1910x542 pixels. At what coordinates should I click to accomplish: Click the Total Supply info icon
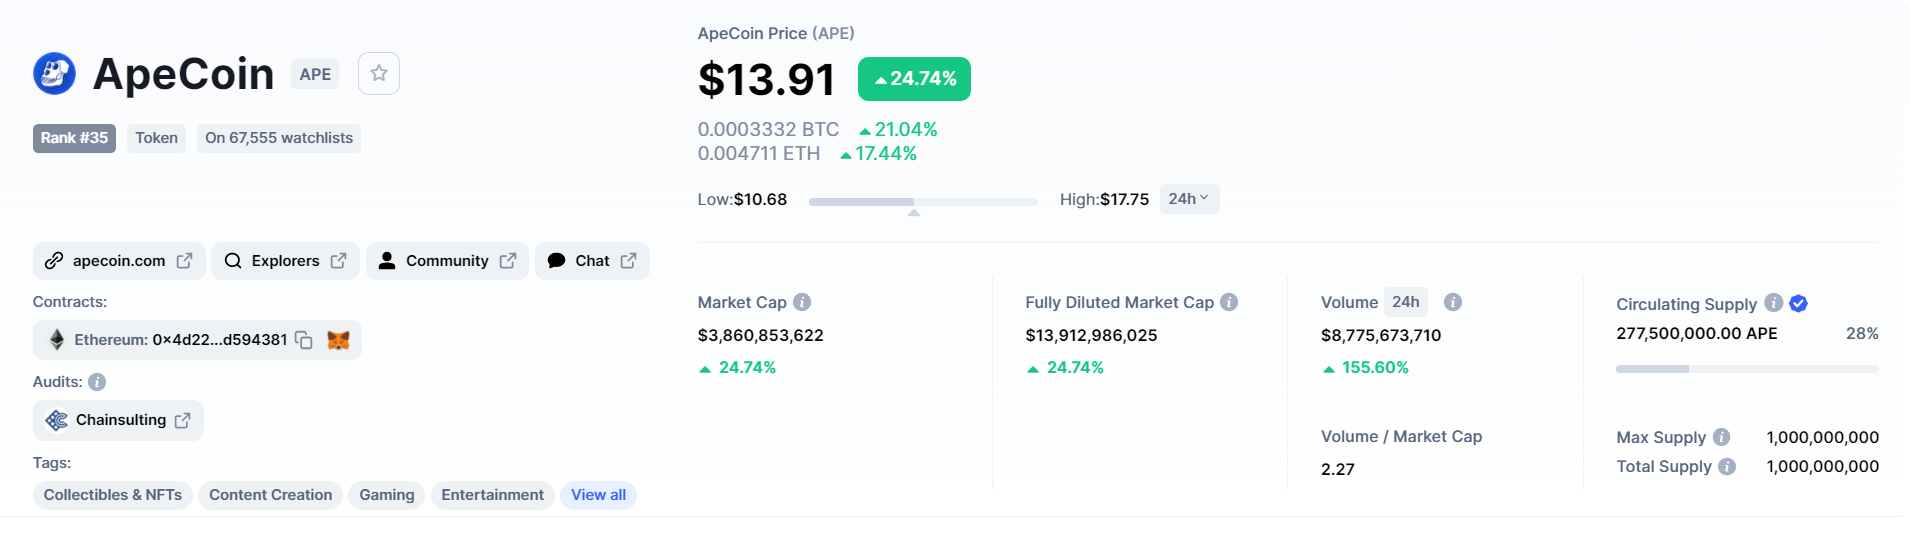point(1727,466)
